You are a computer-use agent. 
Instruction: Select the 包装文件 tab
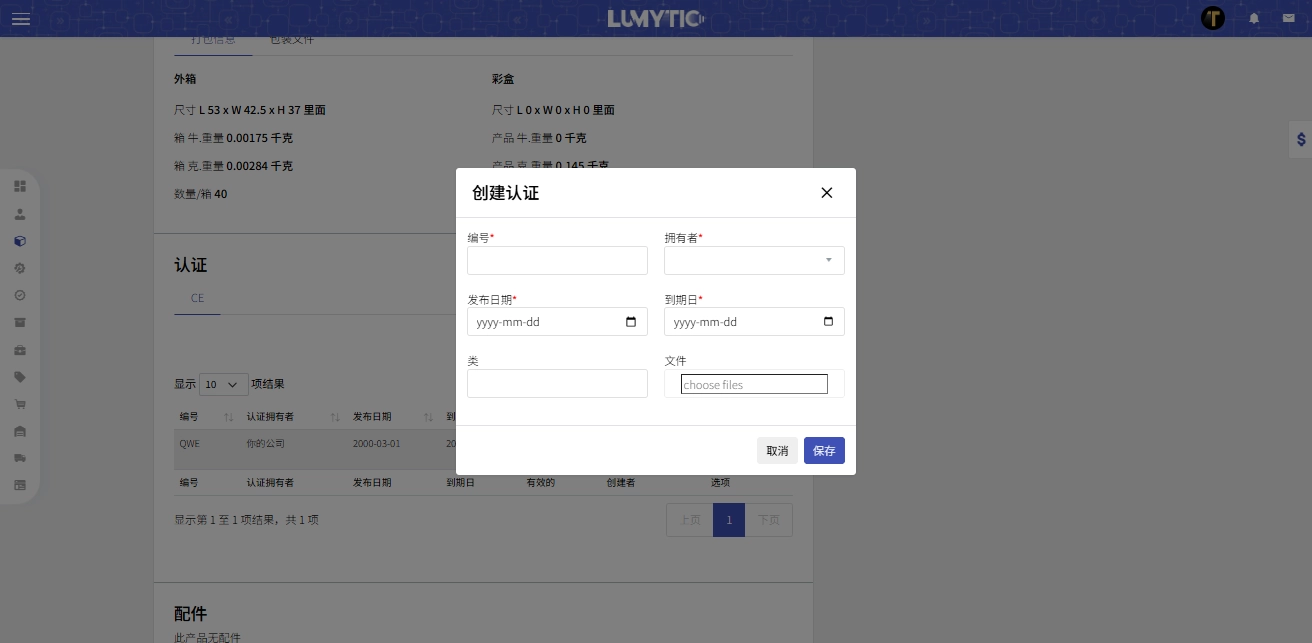pyautogui.click(x=291, y=39)
